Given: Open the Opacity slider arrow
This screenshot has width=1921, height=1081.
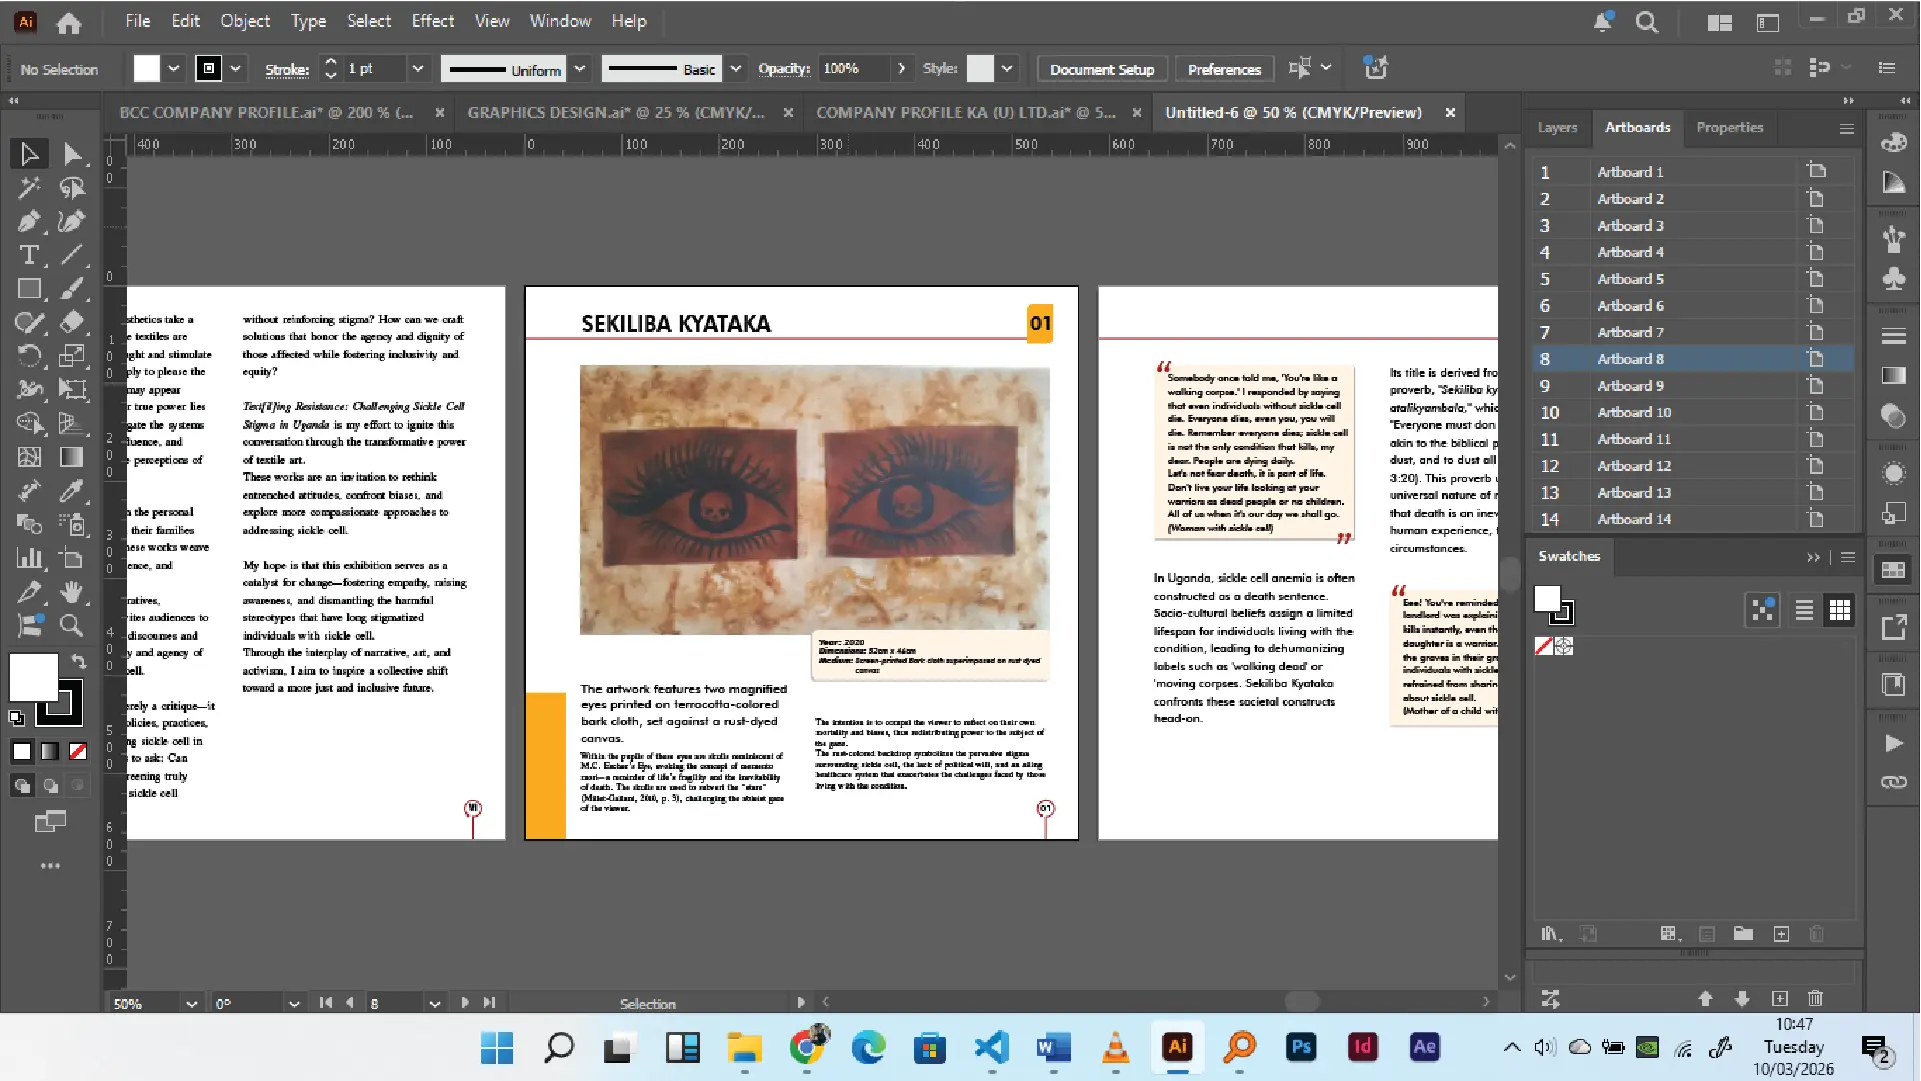Looking at the screenshot, I should point(901,69).
